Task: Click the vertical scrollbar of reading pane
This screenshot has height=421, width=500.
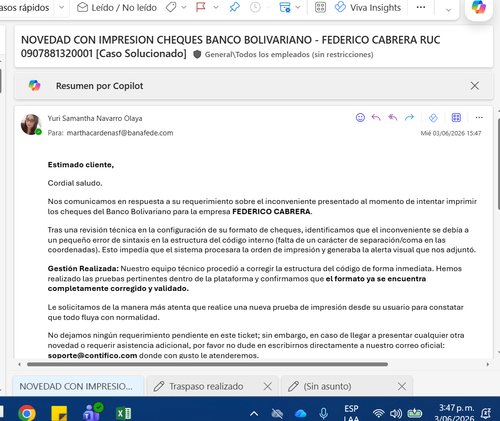Action: tap(498, 164)
